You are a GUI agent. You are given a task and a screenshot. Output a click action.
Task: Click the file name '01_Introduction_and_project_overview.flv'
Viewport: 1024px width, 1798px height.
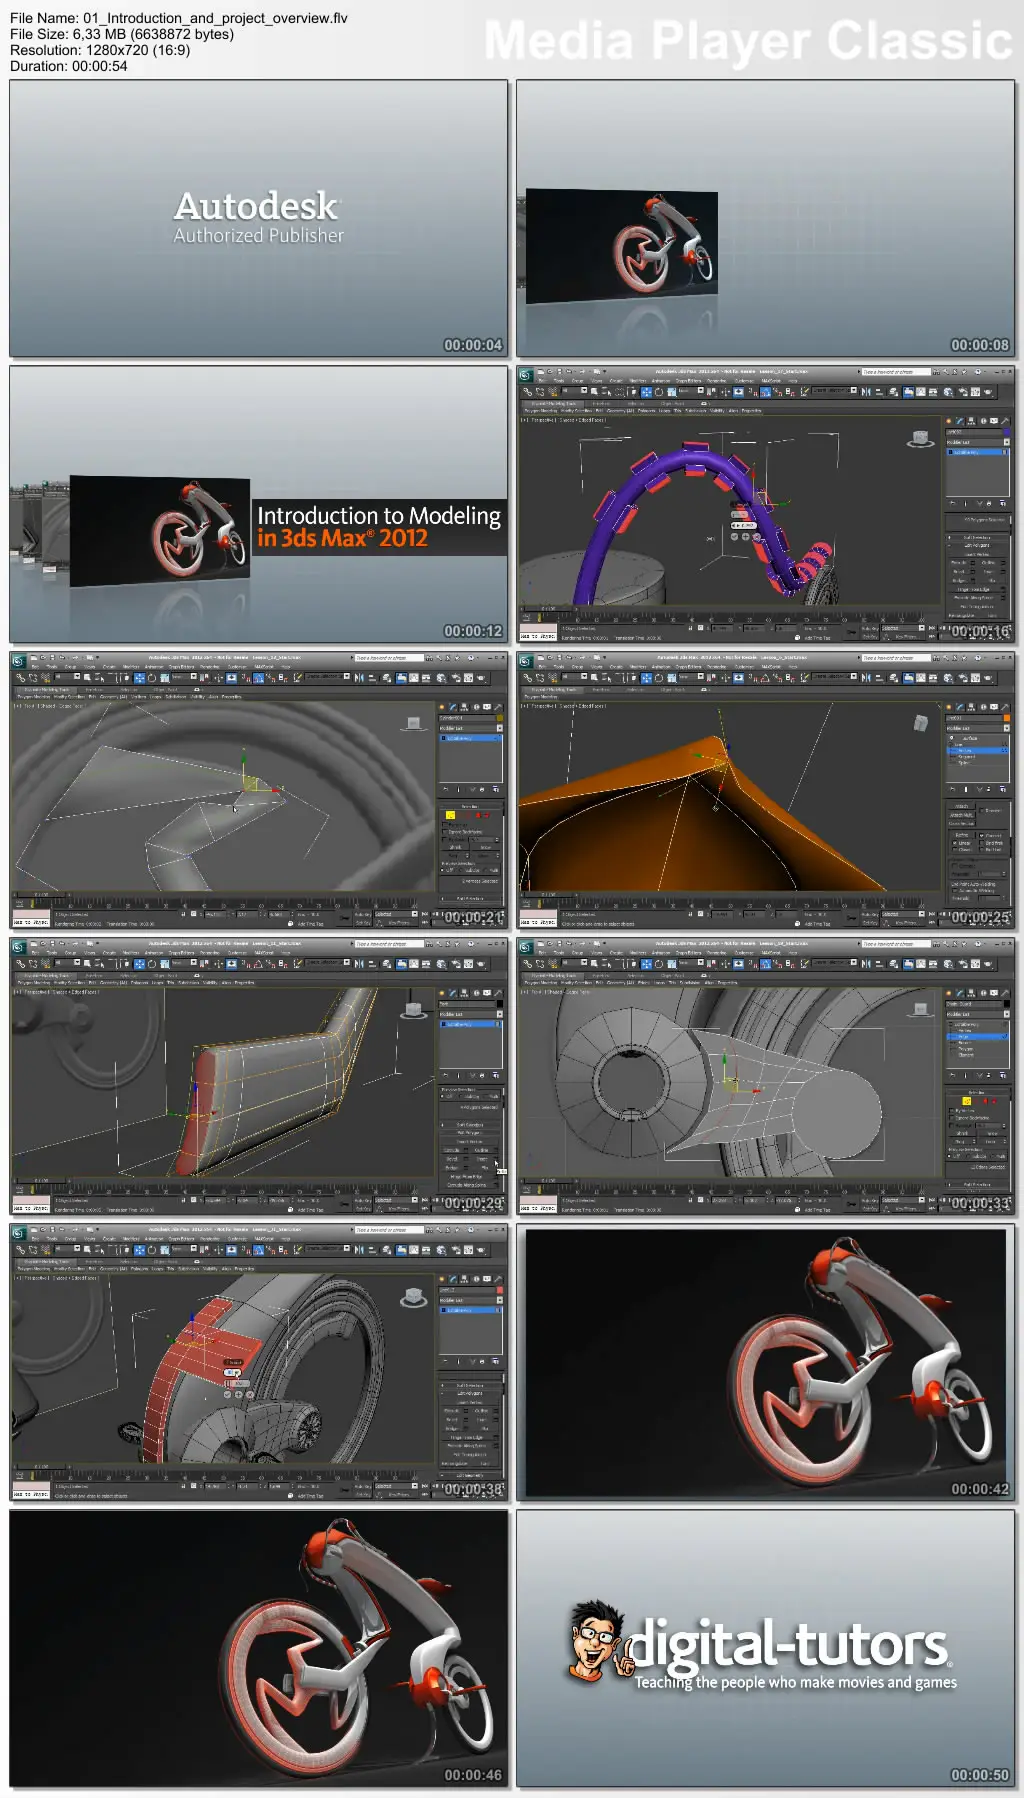(x=215, y=18)
